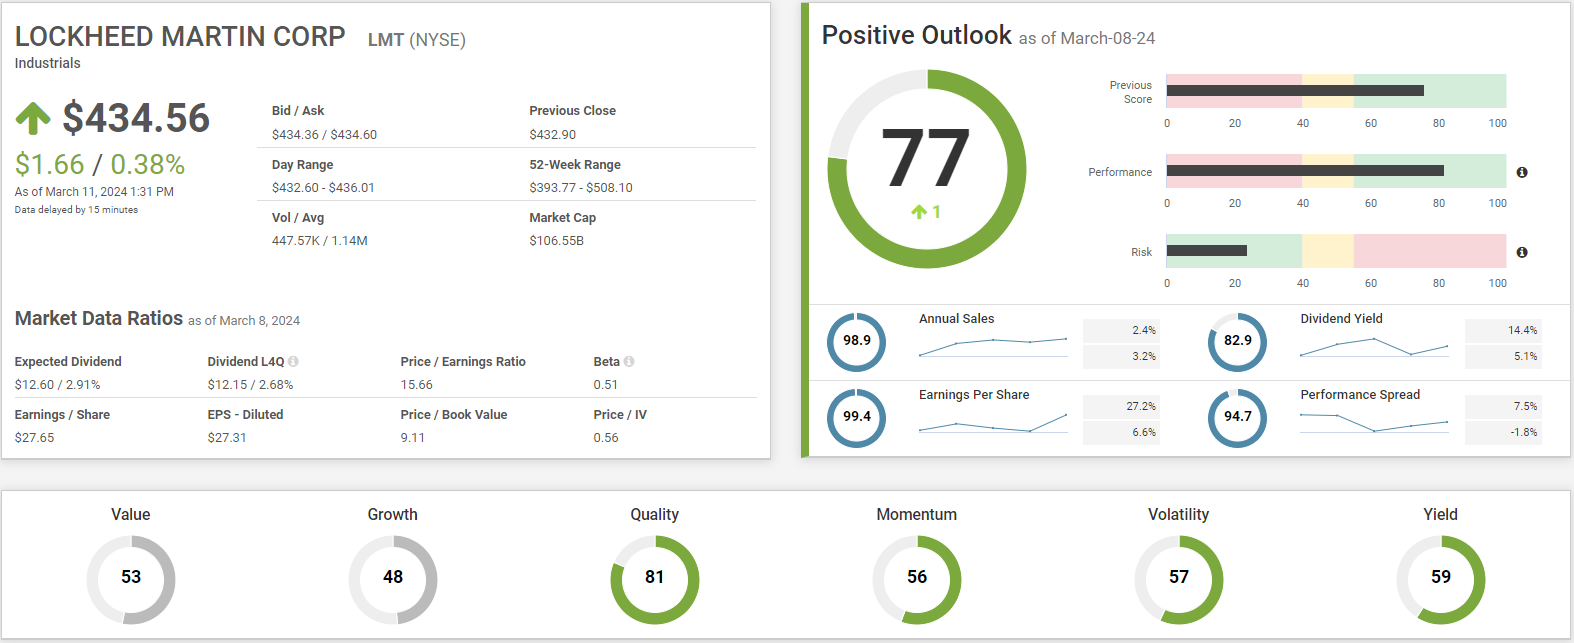The height and width of the screenshot is (643, 1574).
Task: Click the Data delayed by 15 minutes note
Action: point(76,210)
